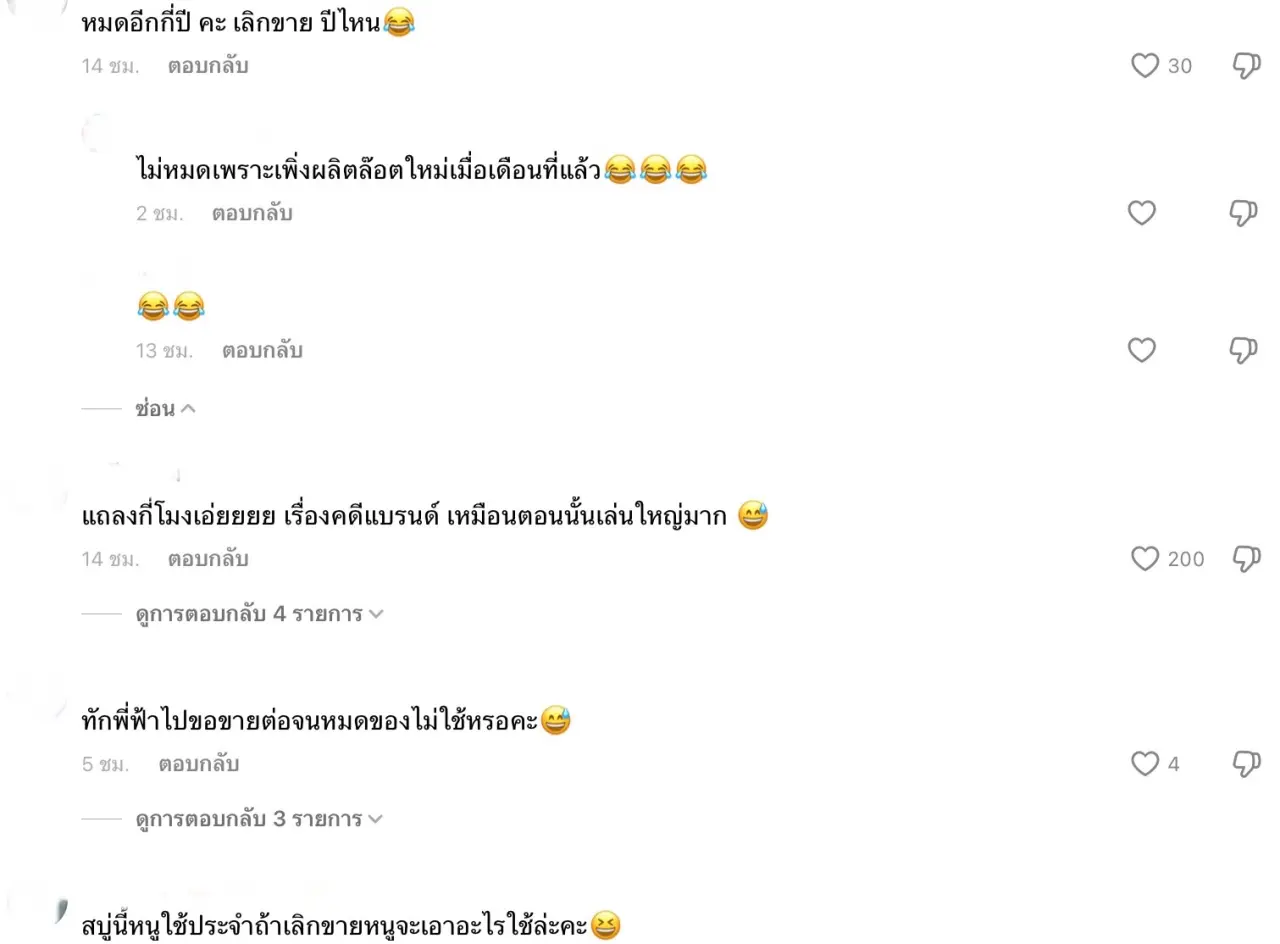Dislike the comment with 30 likes

pos(1245,66)
